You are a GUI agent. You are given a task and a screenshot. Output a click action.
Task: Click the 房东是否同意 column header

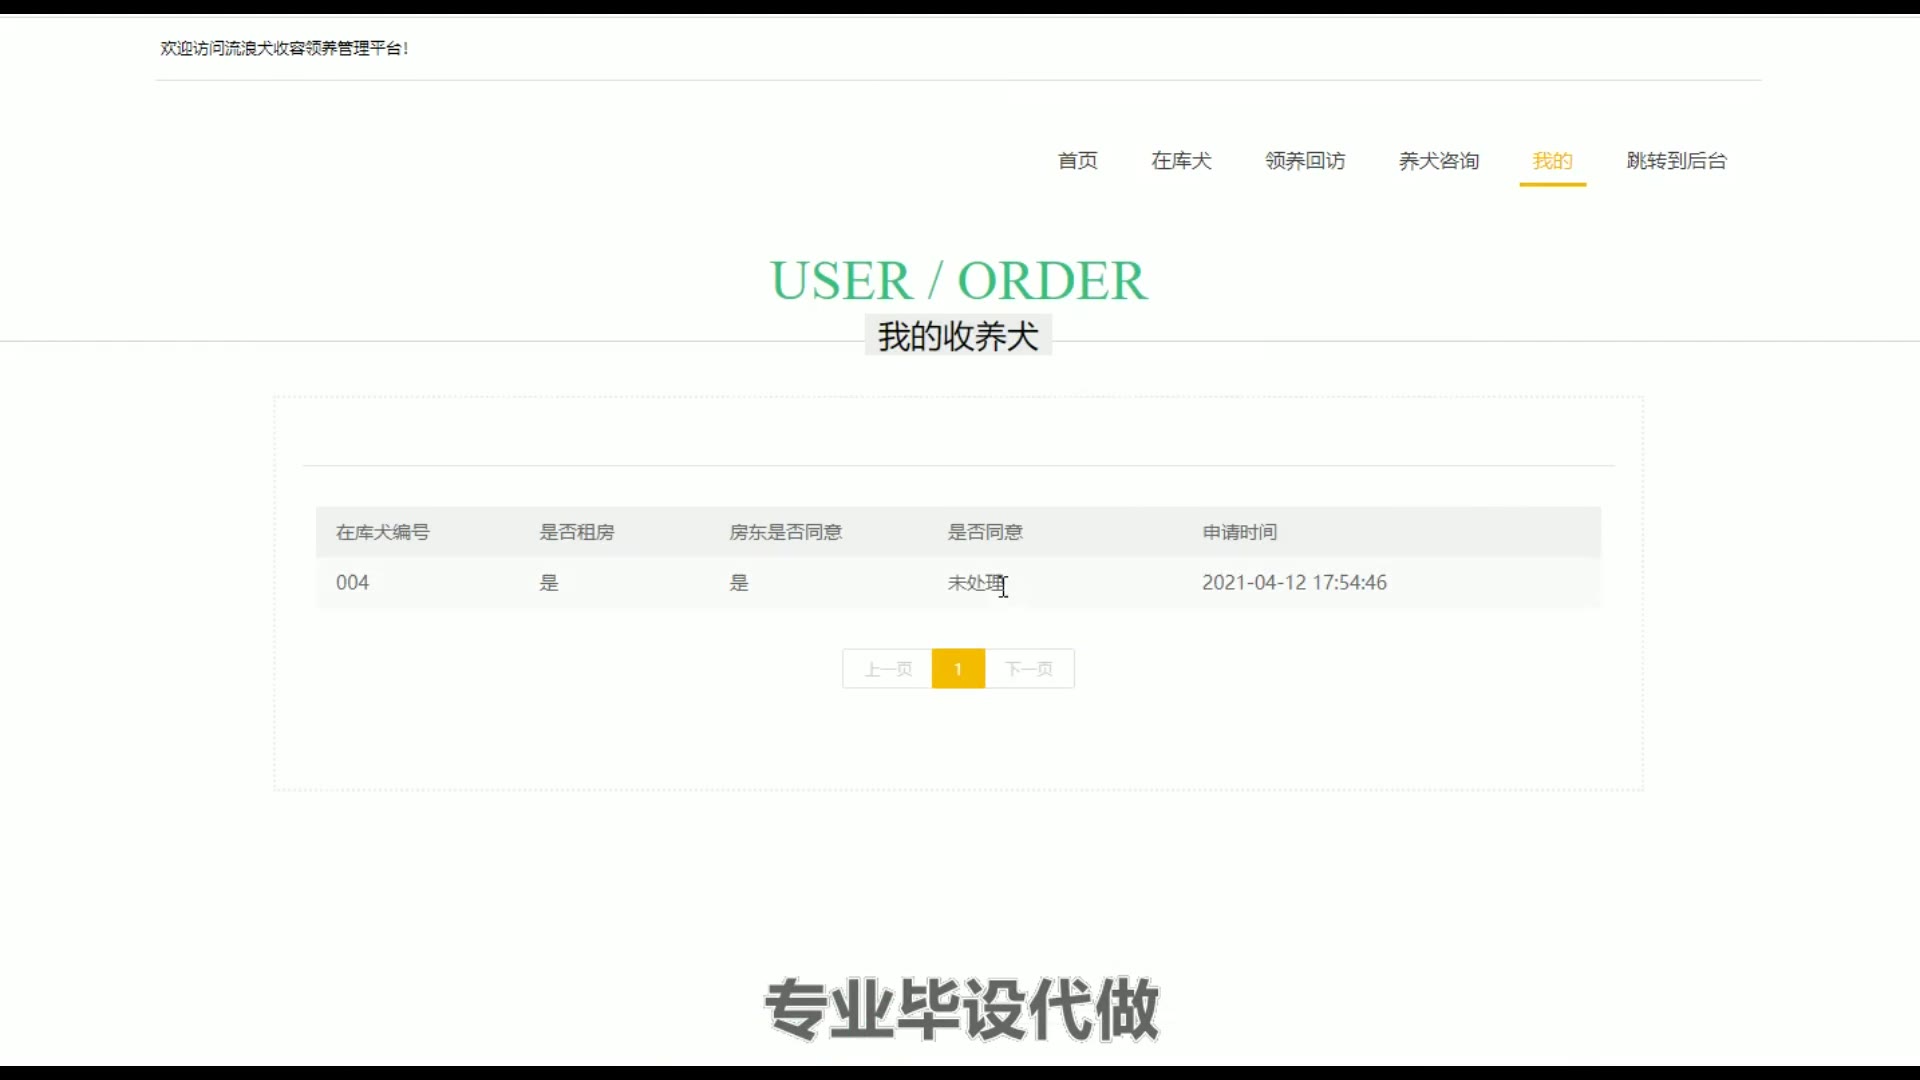[785, 532]
